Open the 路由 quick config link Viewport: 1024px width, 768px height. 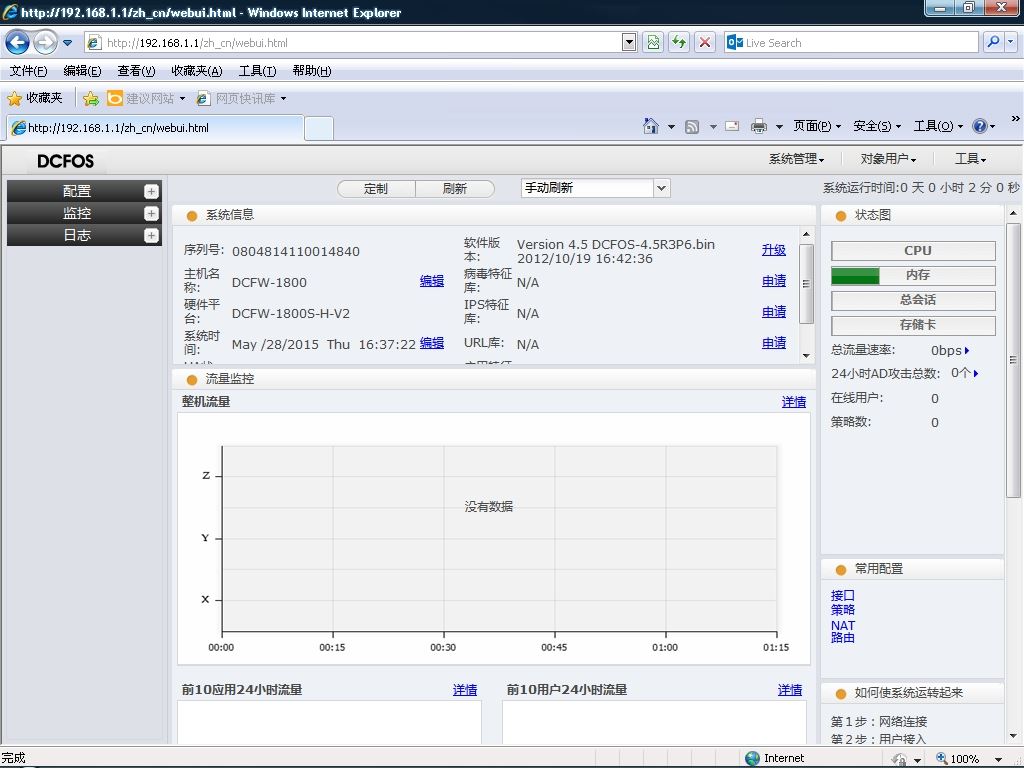(842, 638)
